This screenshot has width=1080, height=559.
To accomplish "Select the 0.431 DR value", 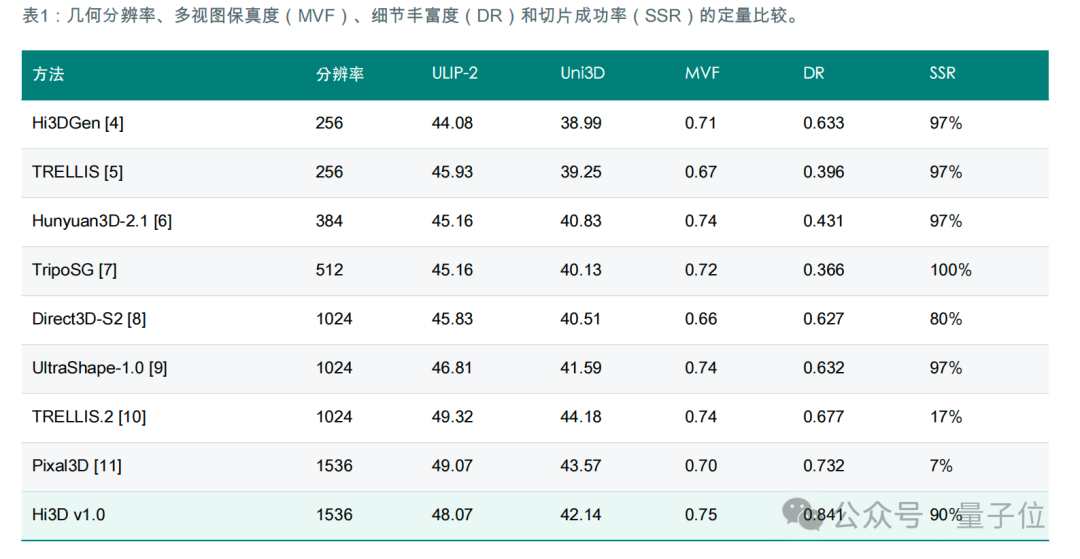I will 823,221.
